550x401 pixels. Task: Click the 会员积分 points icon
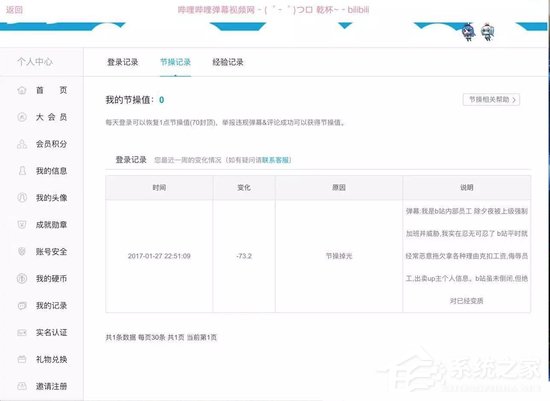[22, 144]
